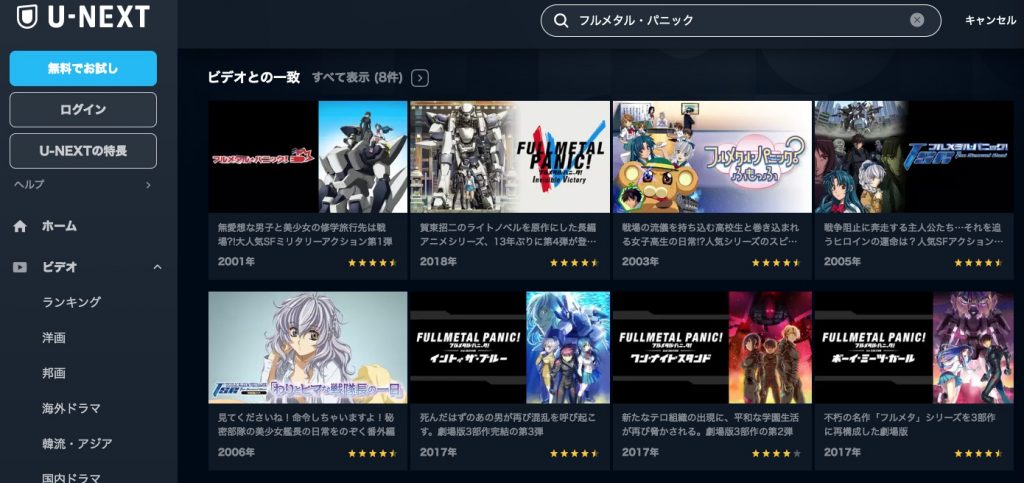Expand the ヘルプ arrow
The image size is (1024, 483).
[148, 185]
